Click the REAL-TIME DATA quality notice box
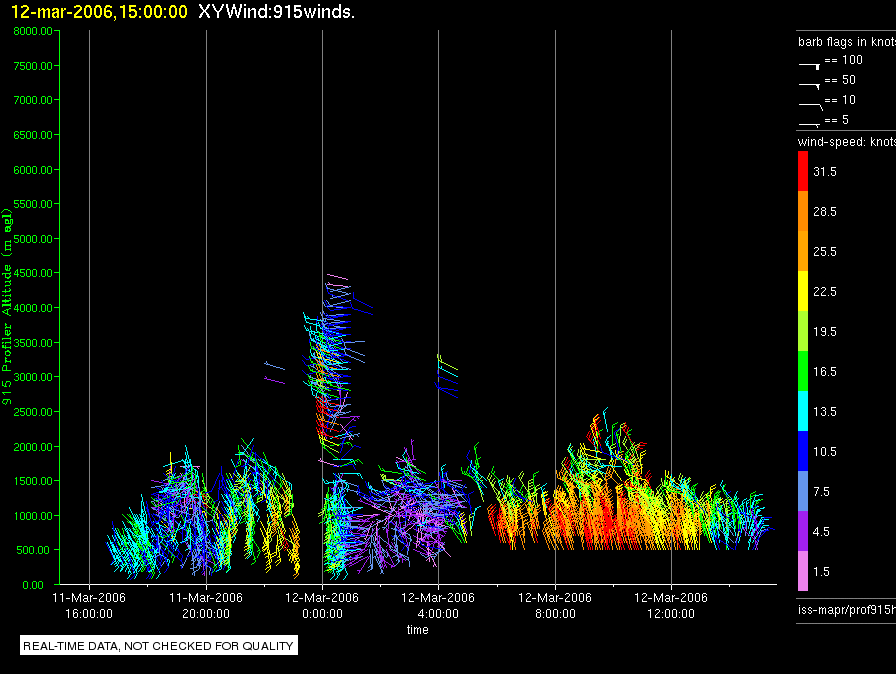Viewport: 896px width, 674px height. coord(159,645)
